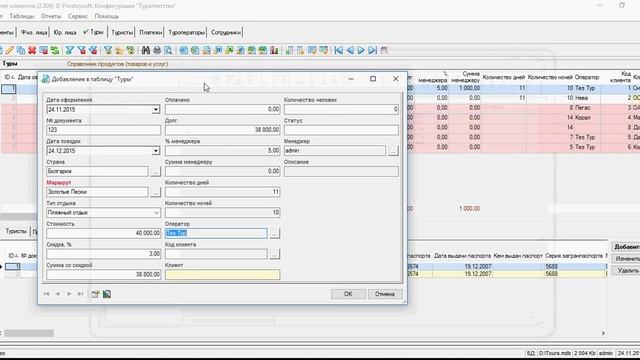Screen dimensions: 640x360
Task: Click the Пегас cell in tours grid
Action: point(587,108)
